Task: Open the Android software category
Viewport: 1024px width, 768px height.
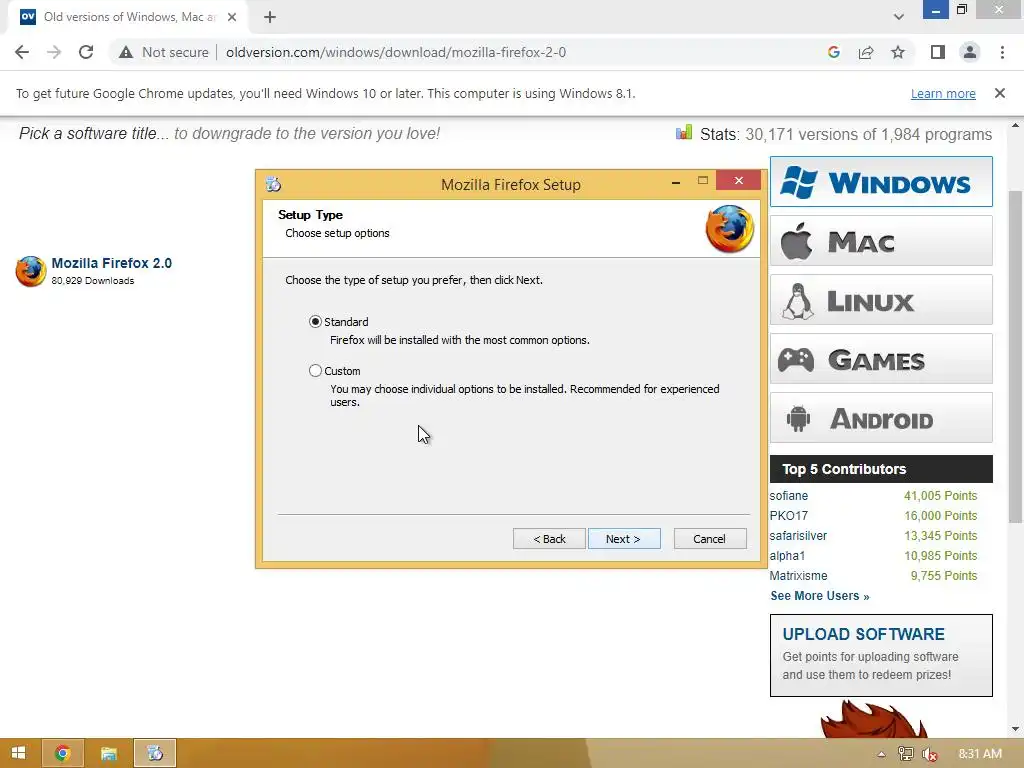Action: tap(881, 418)
